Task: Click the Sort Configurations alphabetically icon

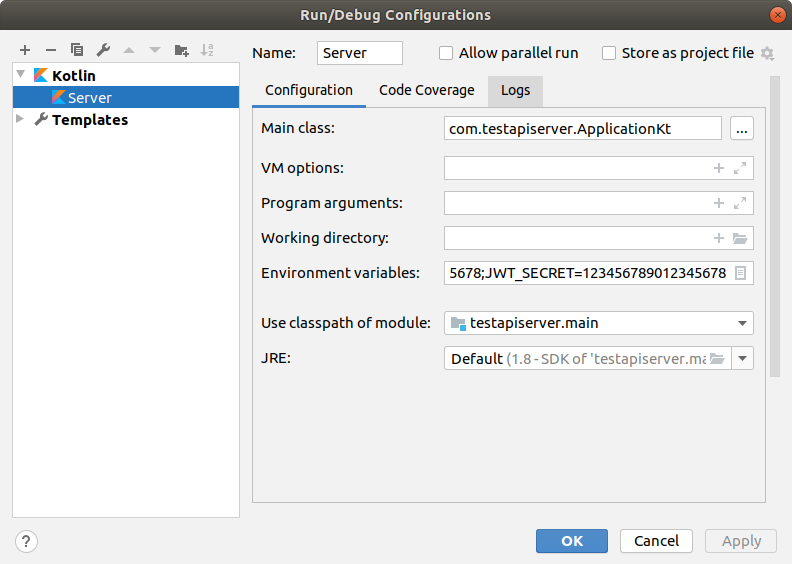Action: 207,49
